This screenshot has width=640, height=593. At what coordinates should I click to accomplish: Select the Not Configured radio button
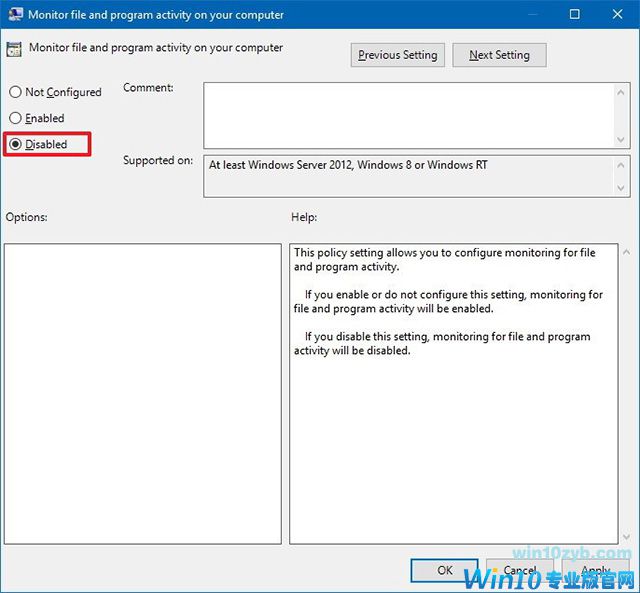point(15,92)
